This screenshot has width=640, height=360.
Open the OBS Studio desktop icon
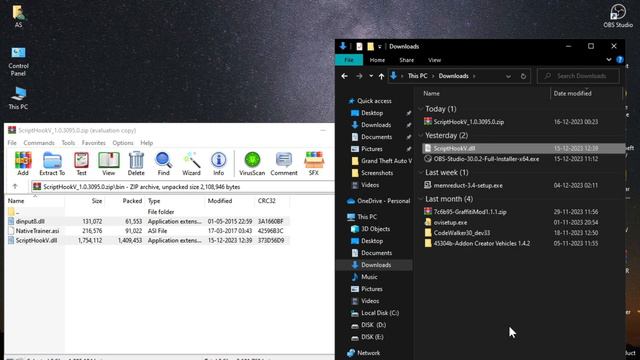(618, 16)
